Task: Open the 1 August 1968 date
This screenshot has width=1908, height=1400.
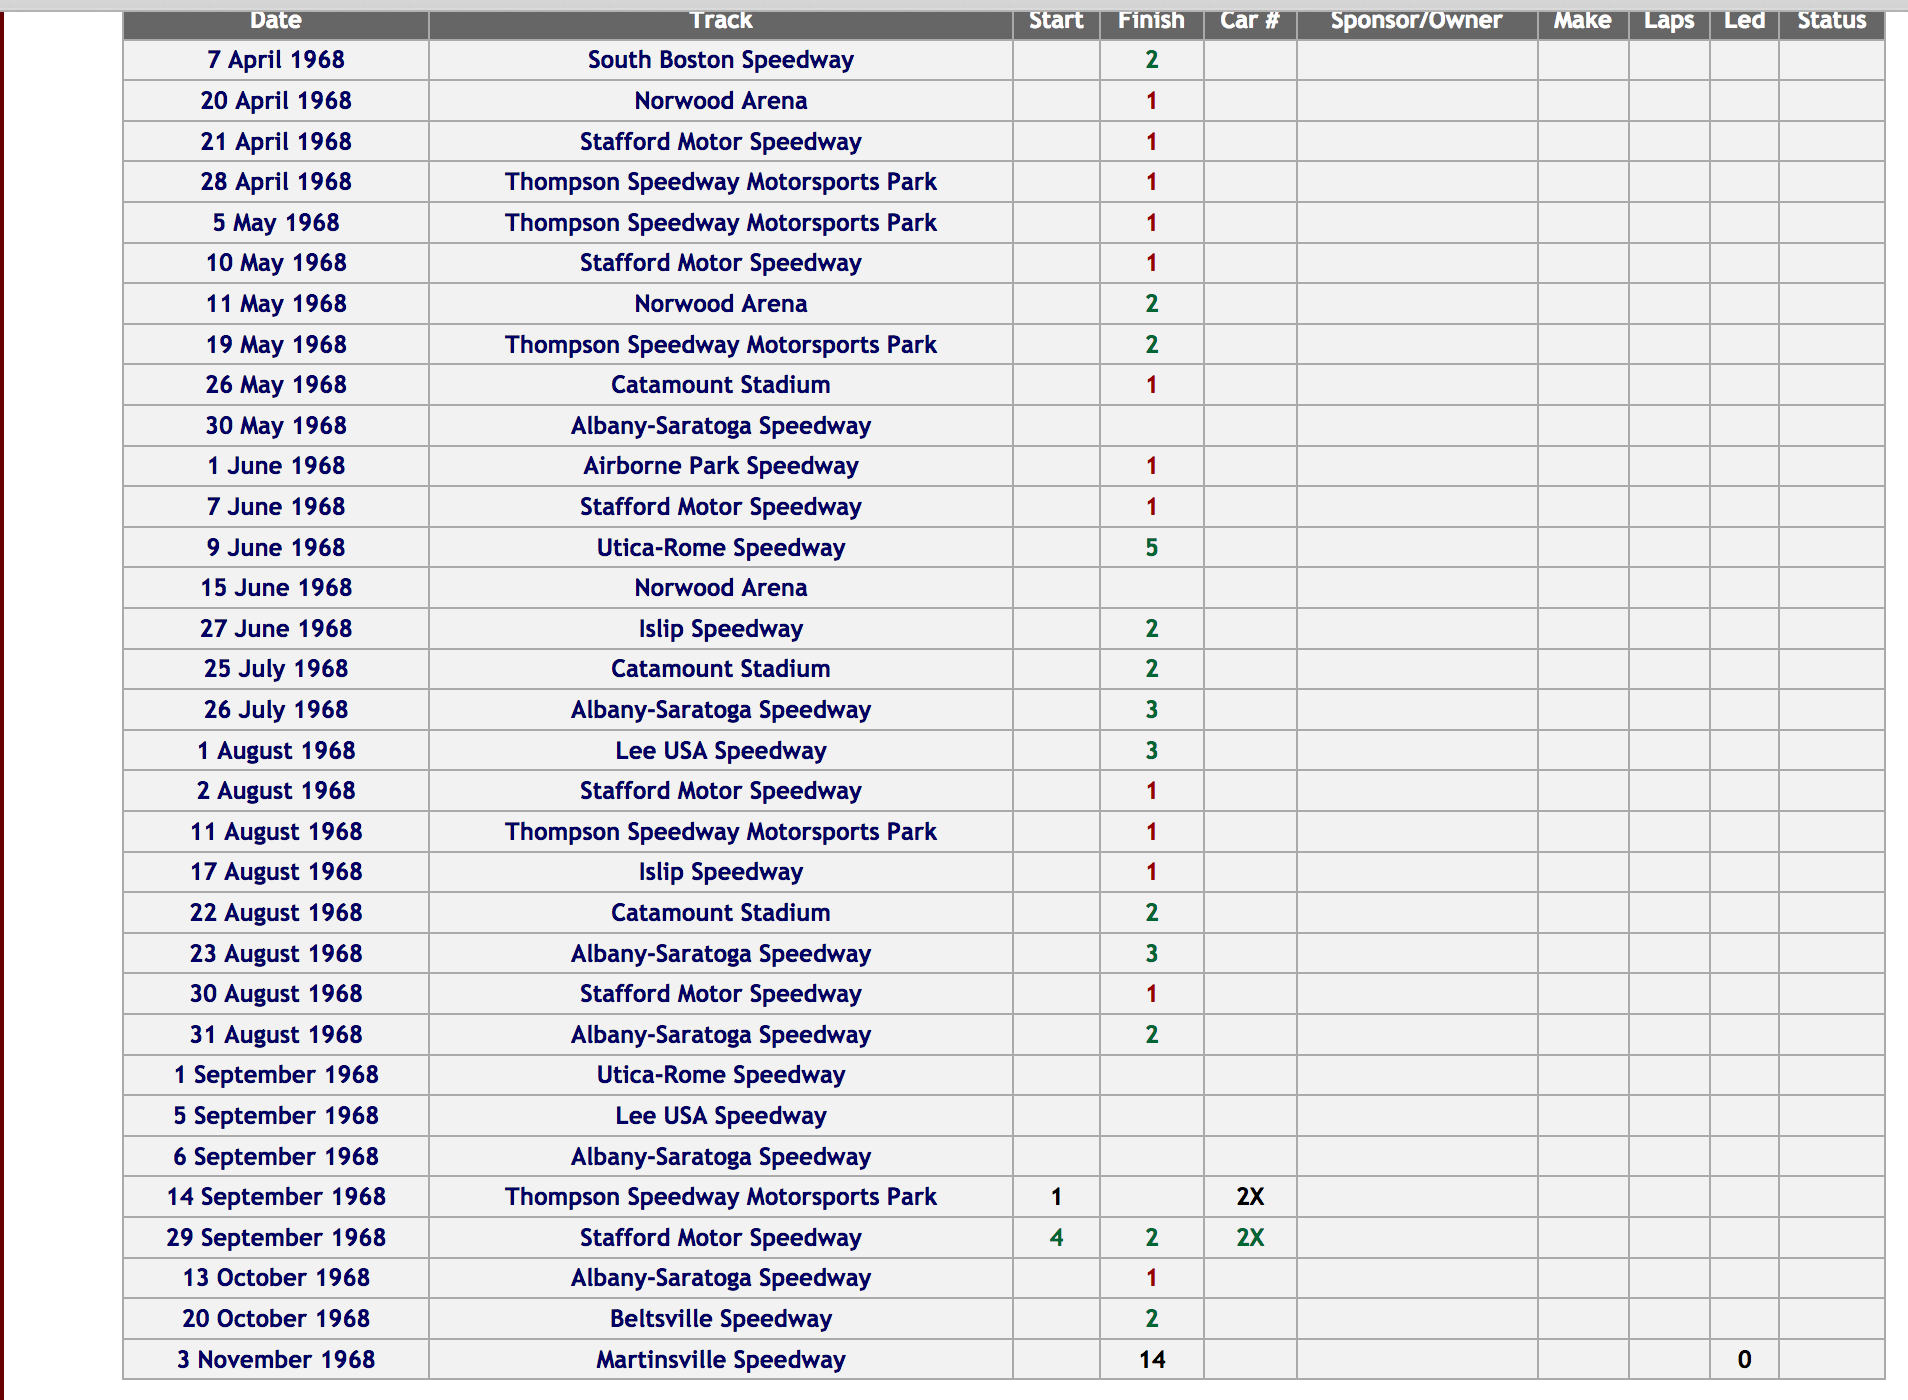Action: [276, 751]
